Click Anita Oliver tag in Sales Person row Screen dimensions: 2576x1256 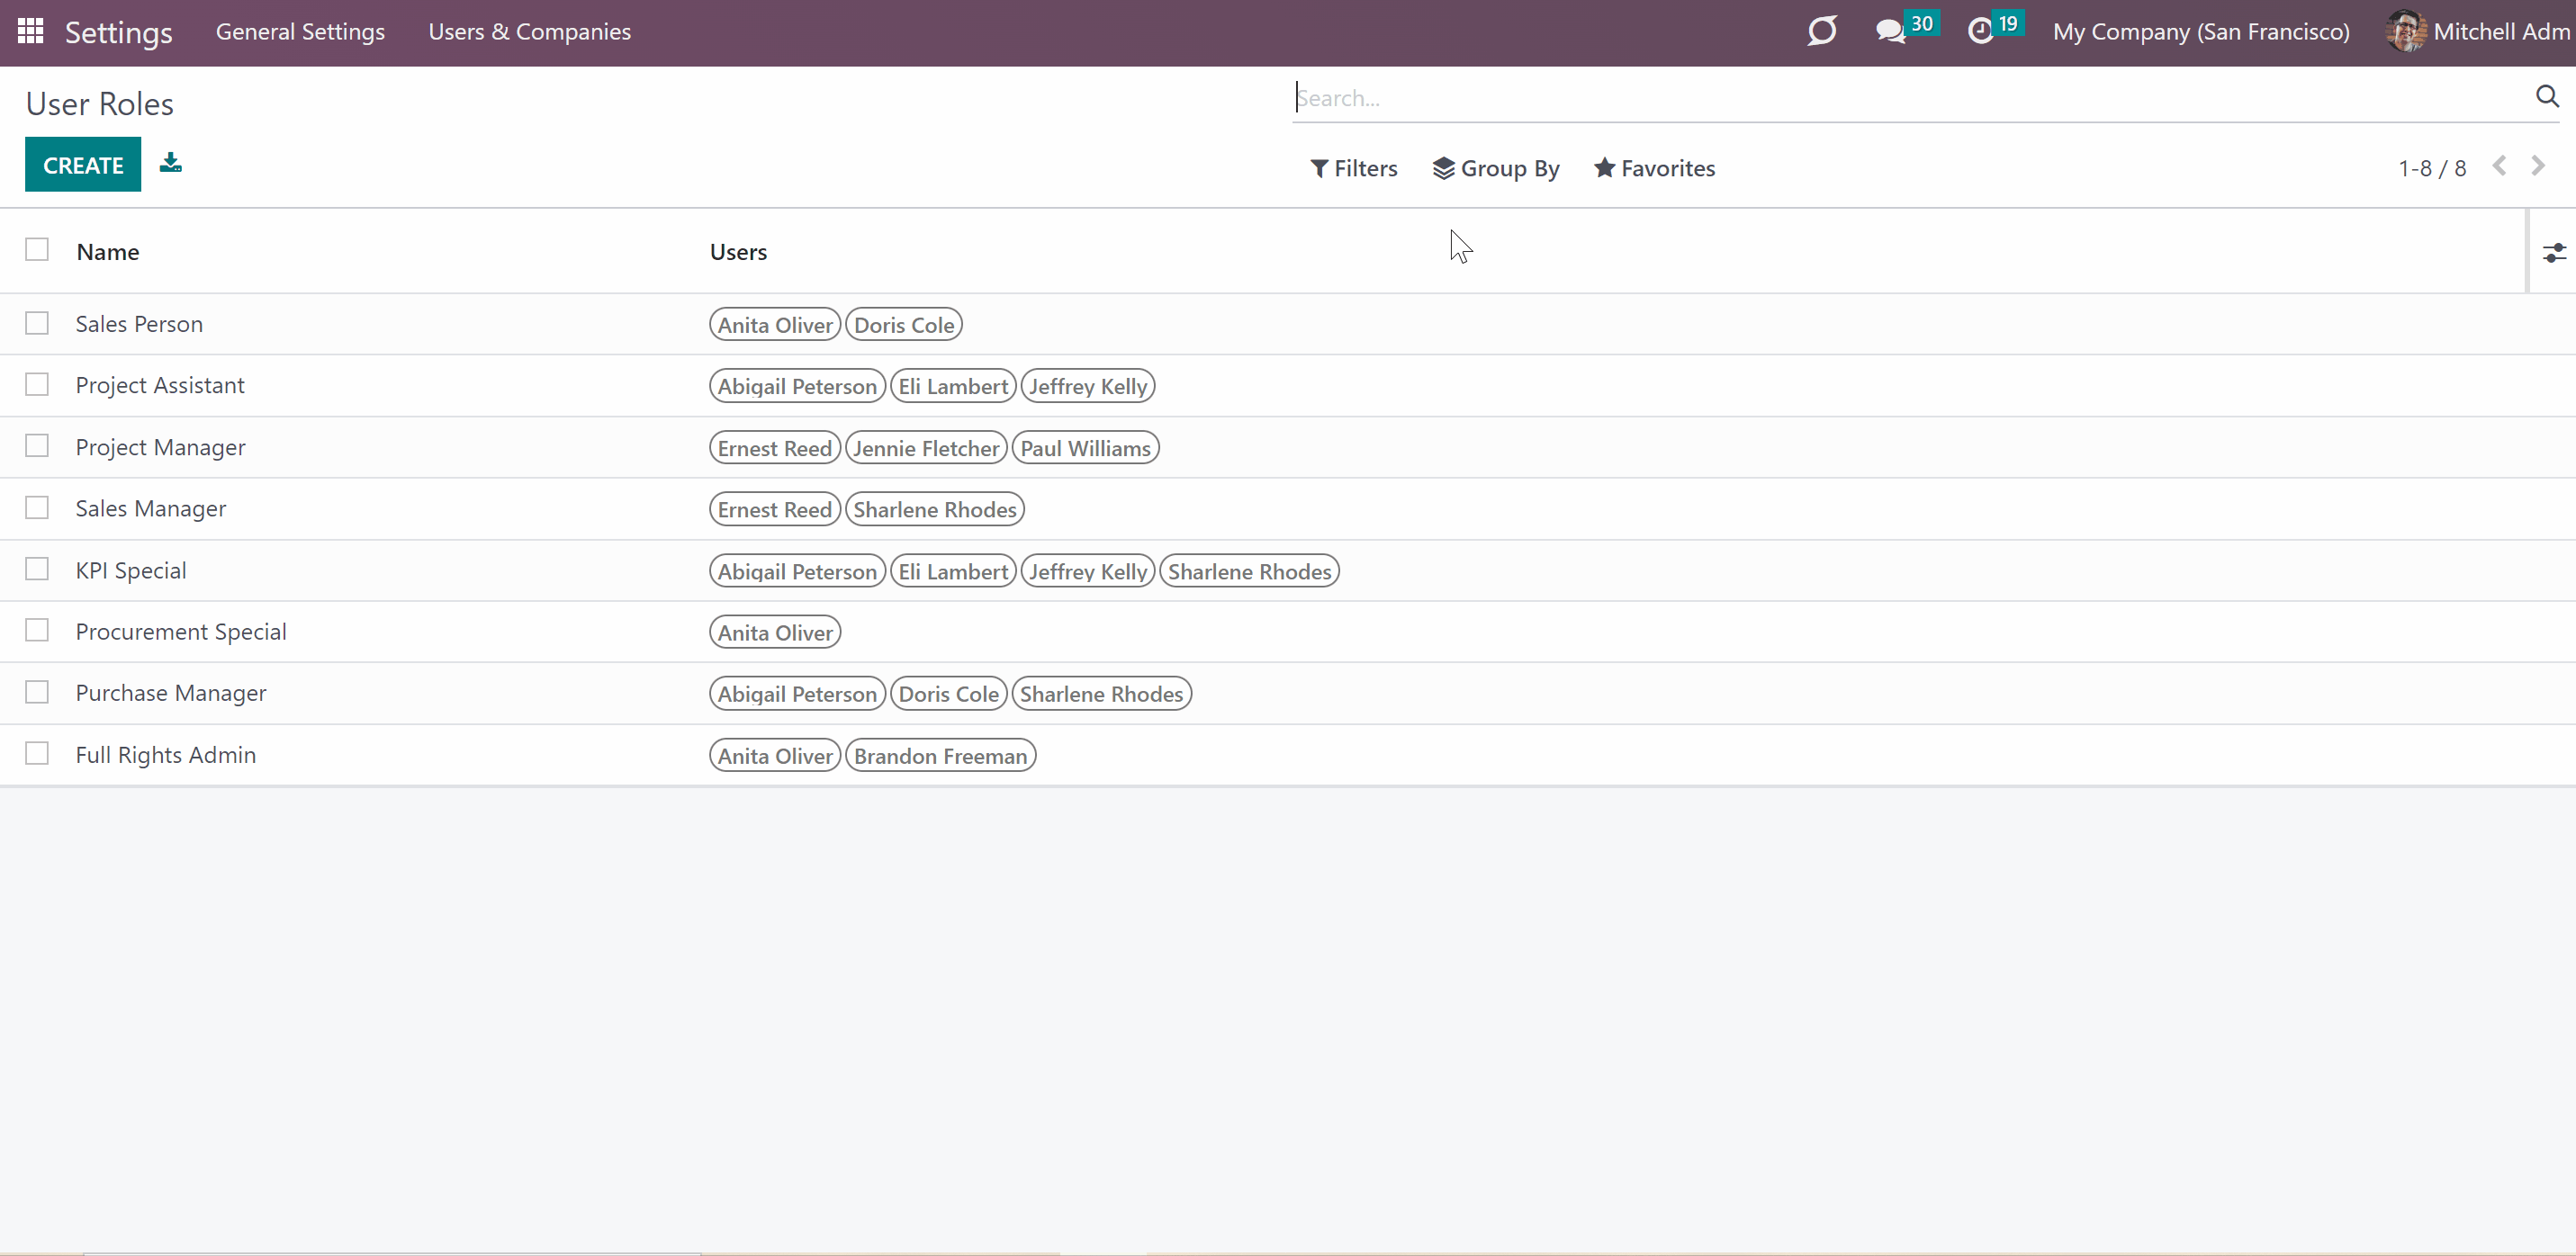(x=775, y=325)
